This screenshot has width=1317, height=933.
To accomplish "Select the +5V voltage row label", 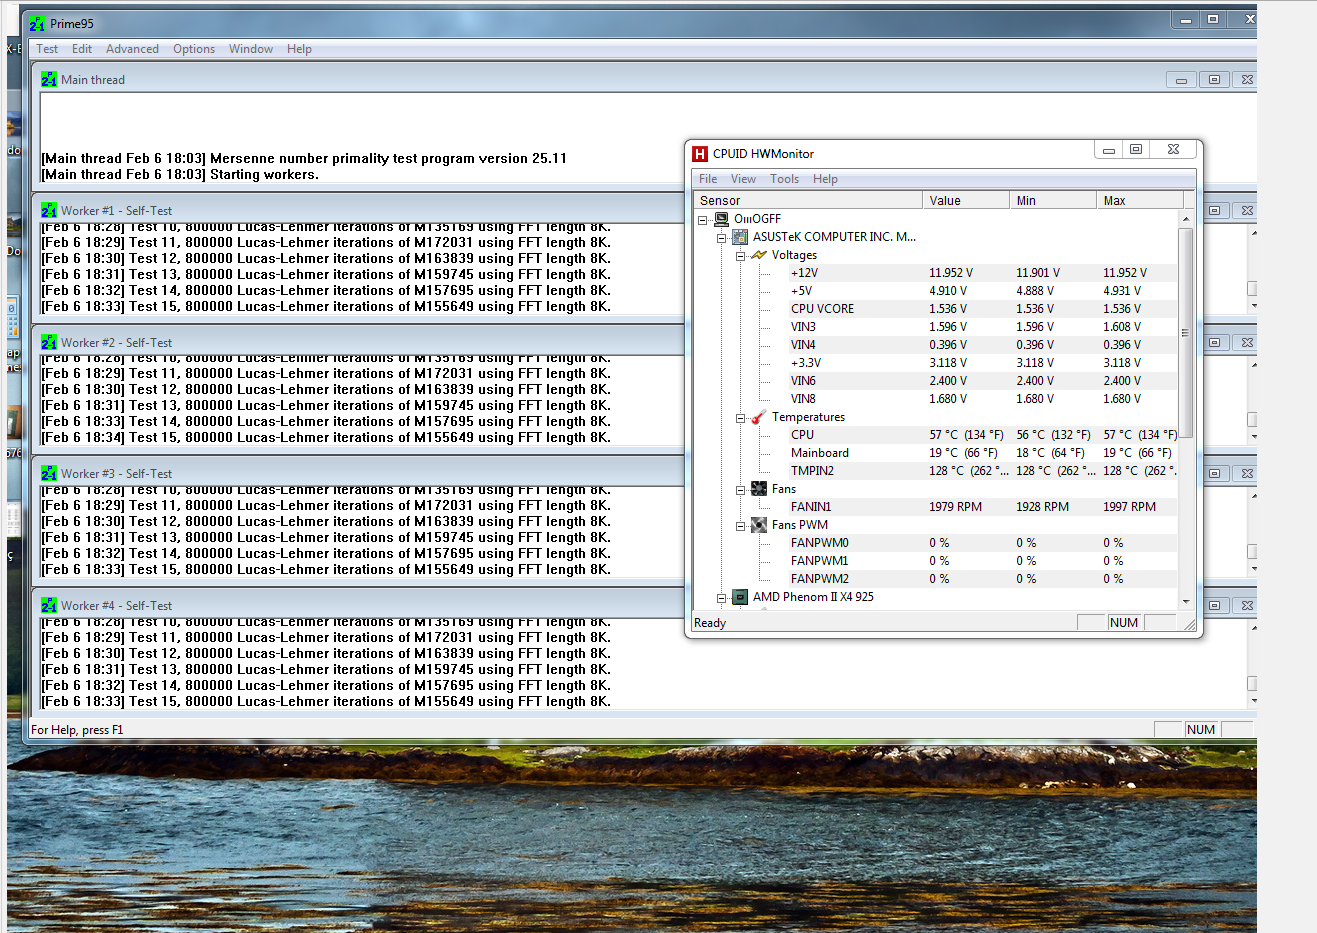I will click(x=801, y=291).
